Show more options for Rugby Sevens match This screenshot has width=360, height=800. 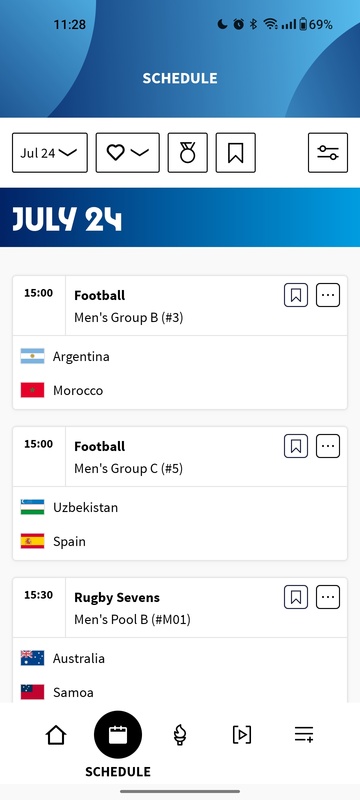pyautogui.click(x=328, y=597)
